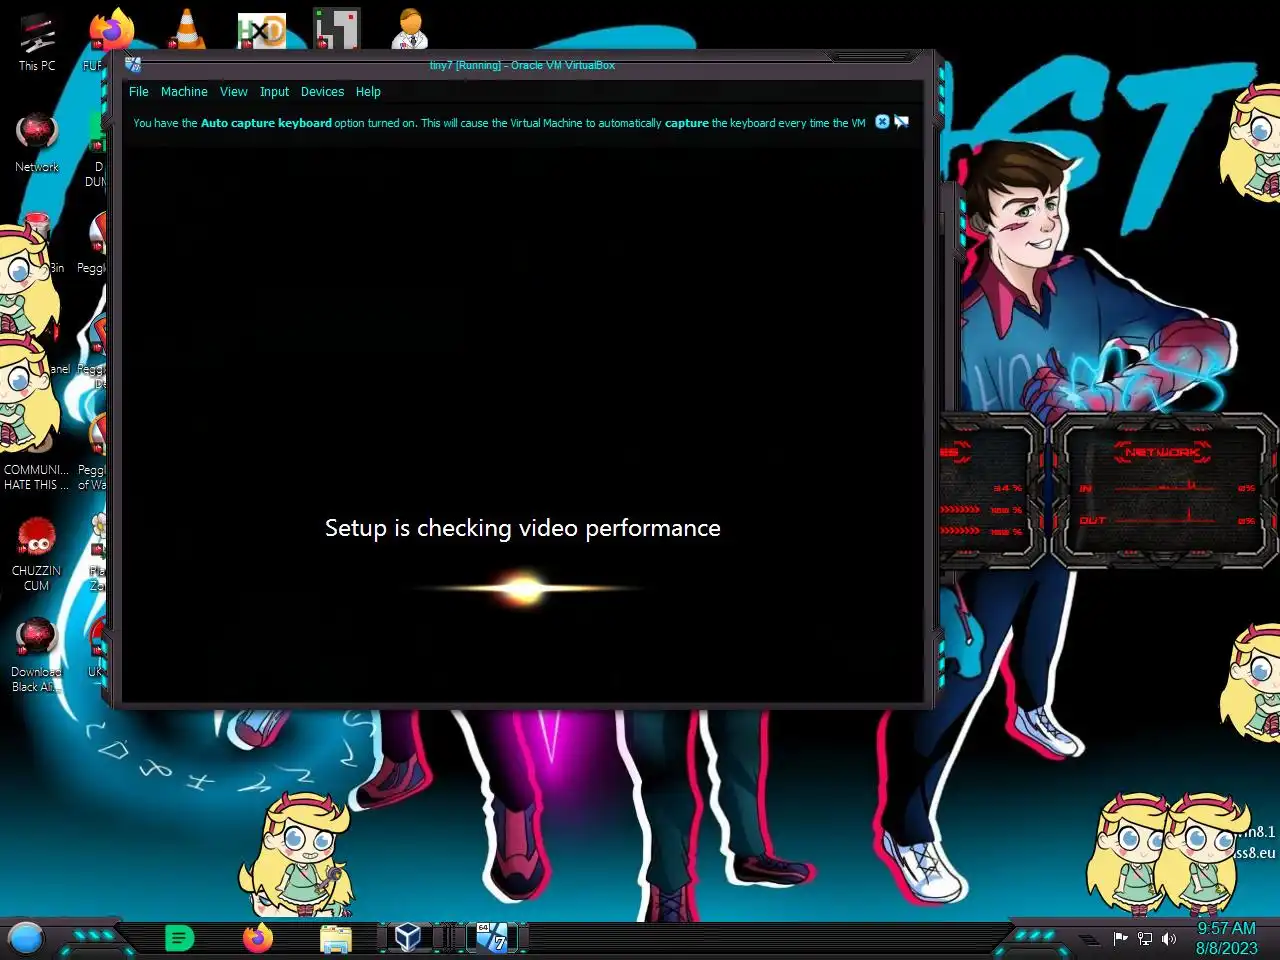The height and width of the screenshot is (960, 1280).
Task: Open the Machine menu
Action: tap(184, 91)
